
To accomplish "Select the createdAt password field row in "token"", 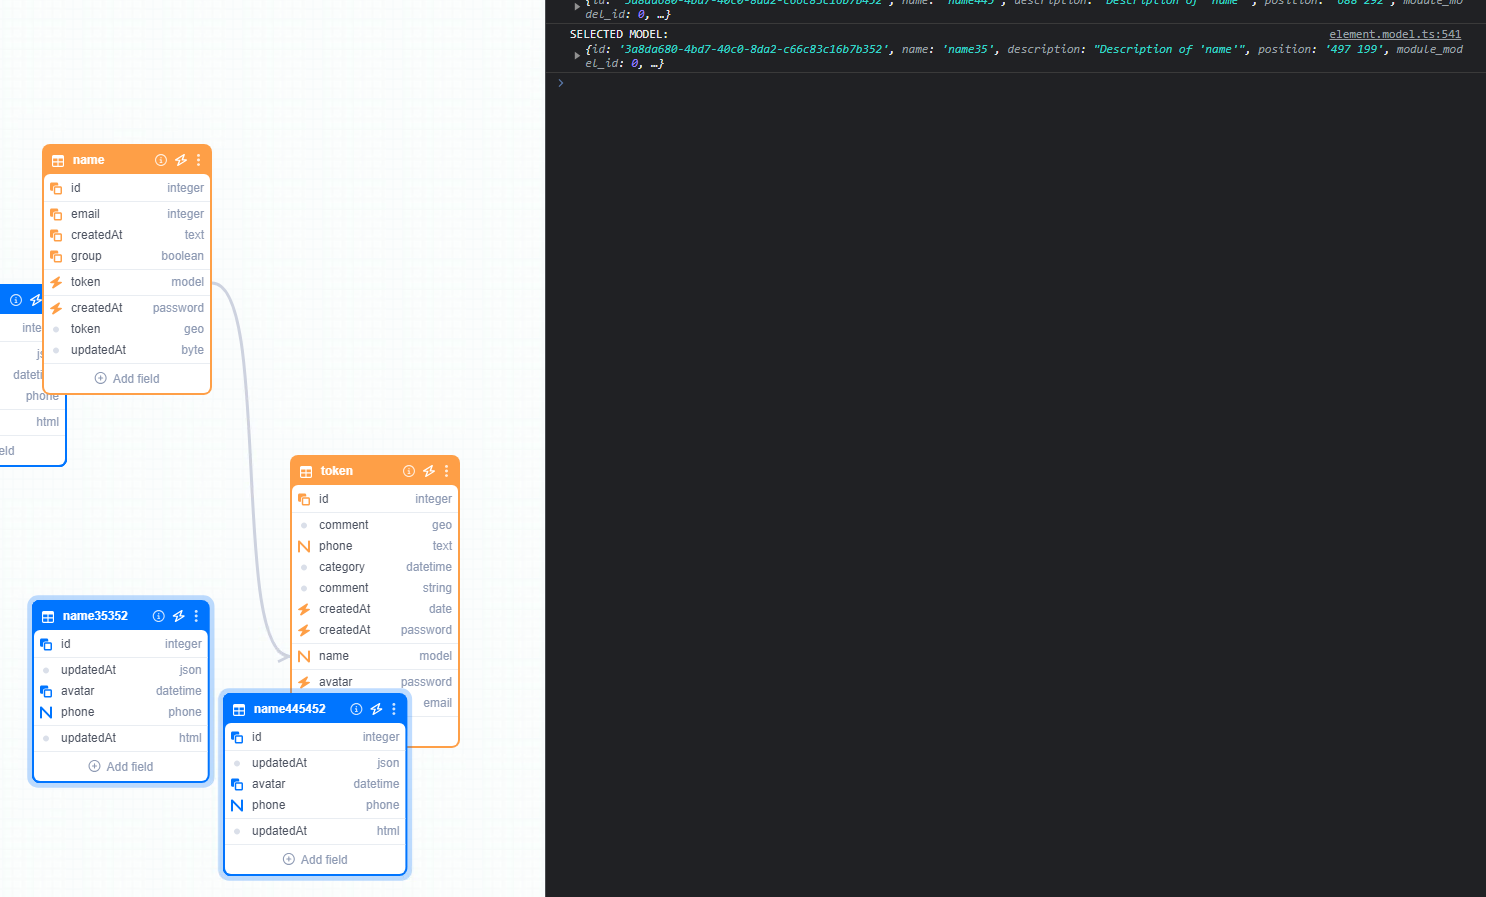I will pos(375,630).
